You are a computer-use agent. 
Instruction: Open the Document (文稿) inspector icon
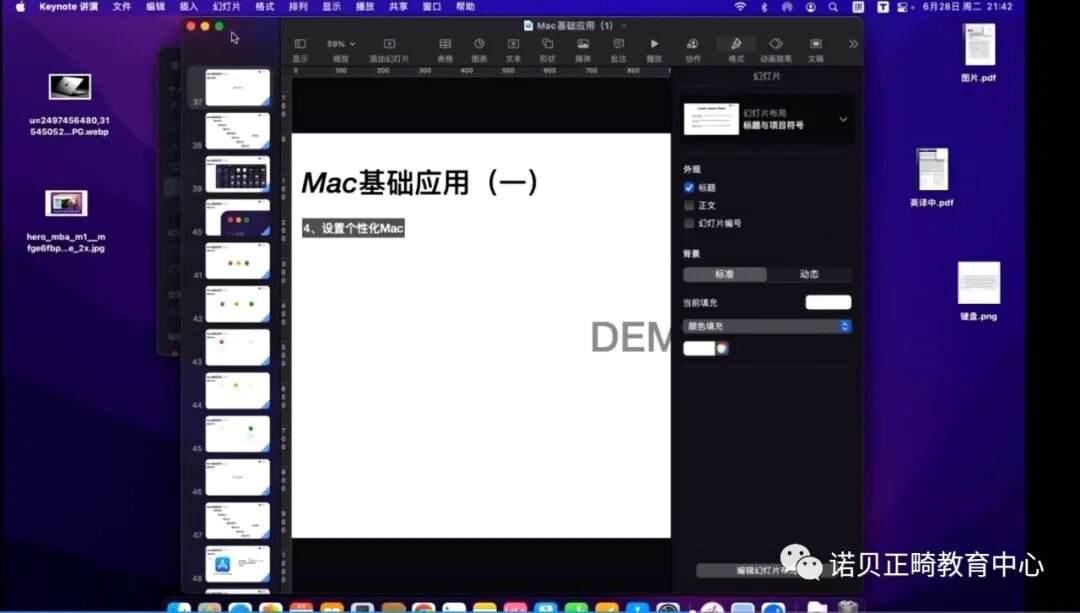[x=816, y=44]
